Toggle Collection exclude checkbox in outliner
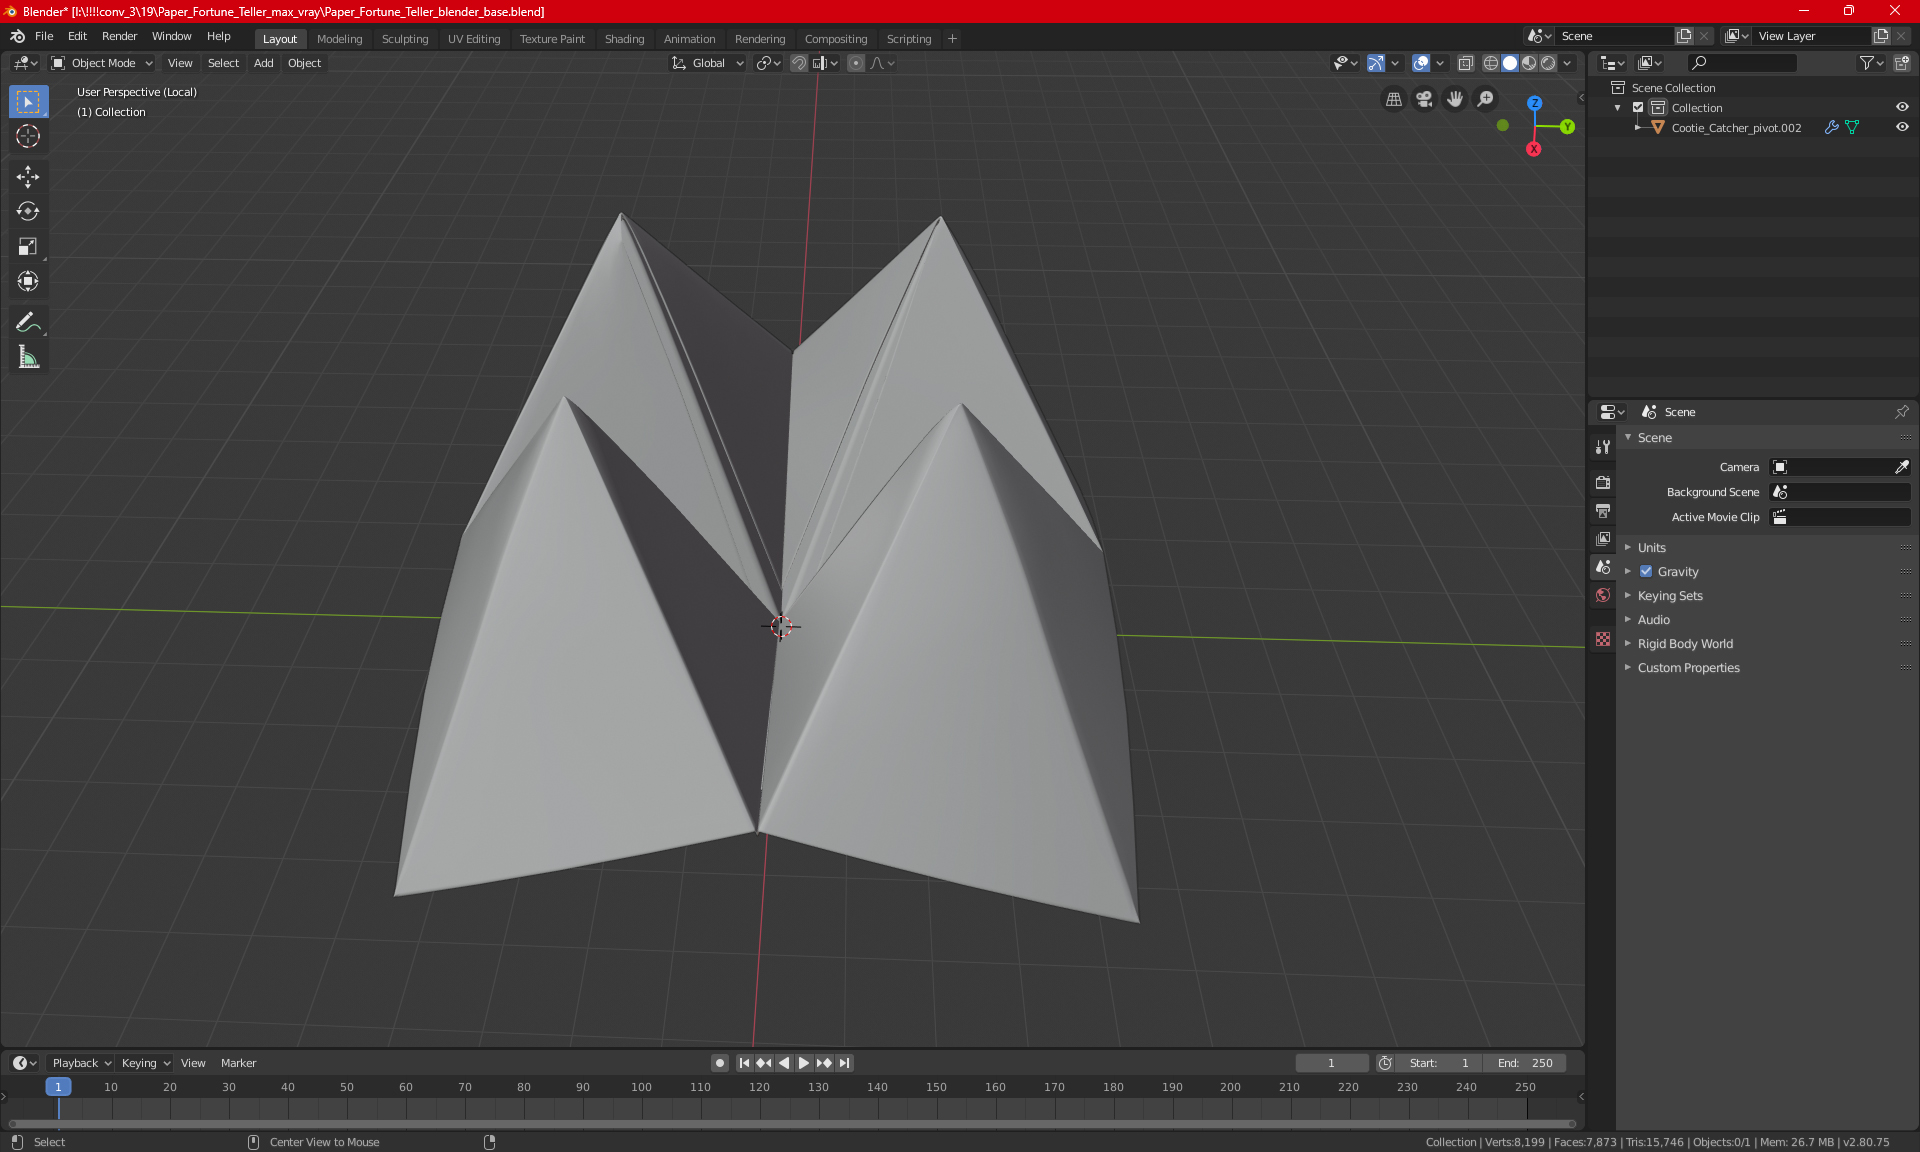 point(1638,107)
